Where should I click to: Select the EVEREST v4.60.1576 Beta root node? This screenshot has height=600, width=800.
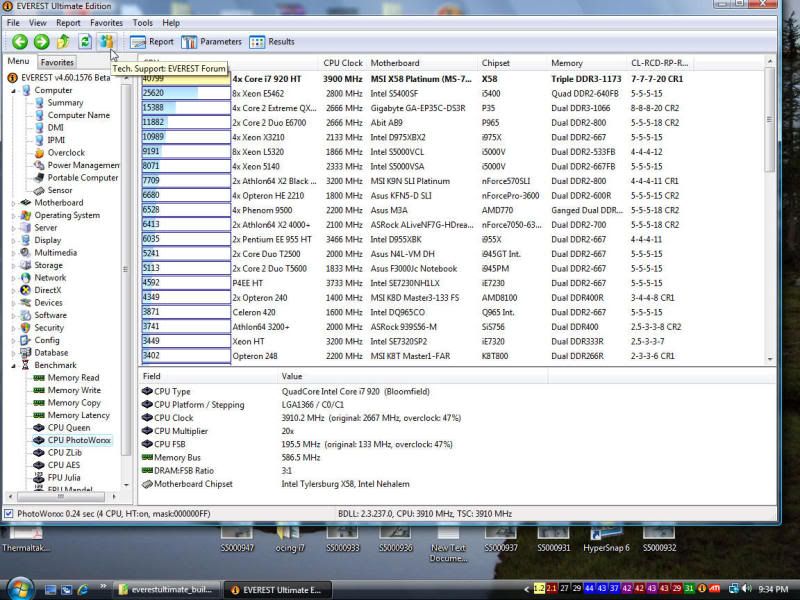pos(65,78)
